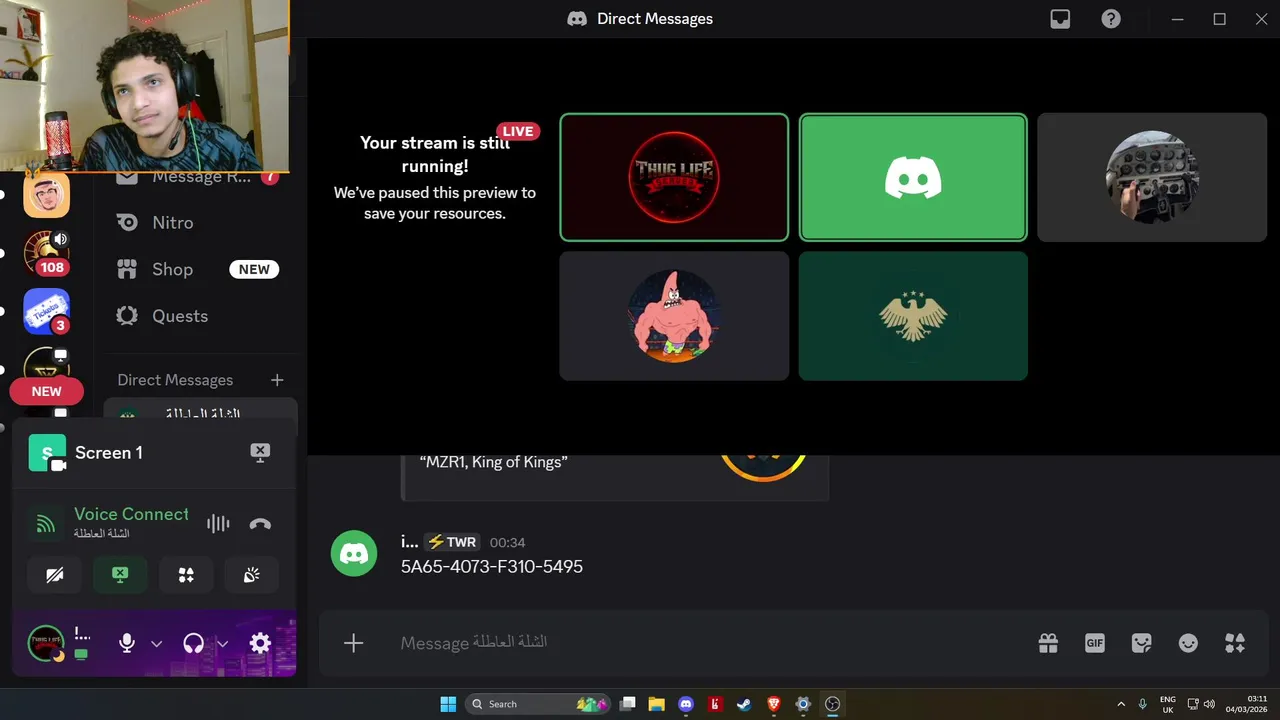Open the apps launcher in chat bar
The image size is (1280, 720).
click(1235, 643)
